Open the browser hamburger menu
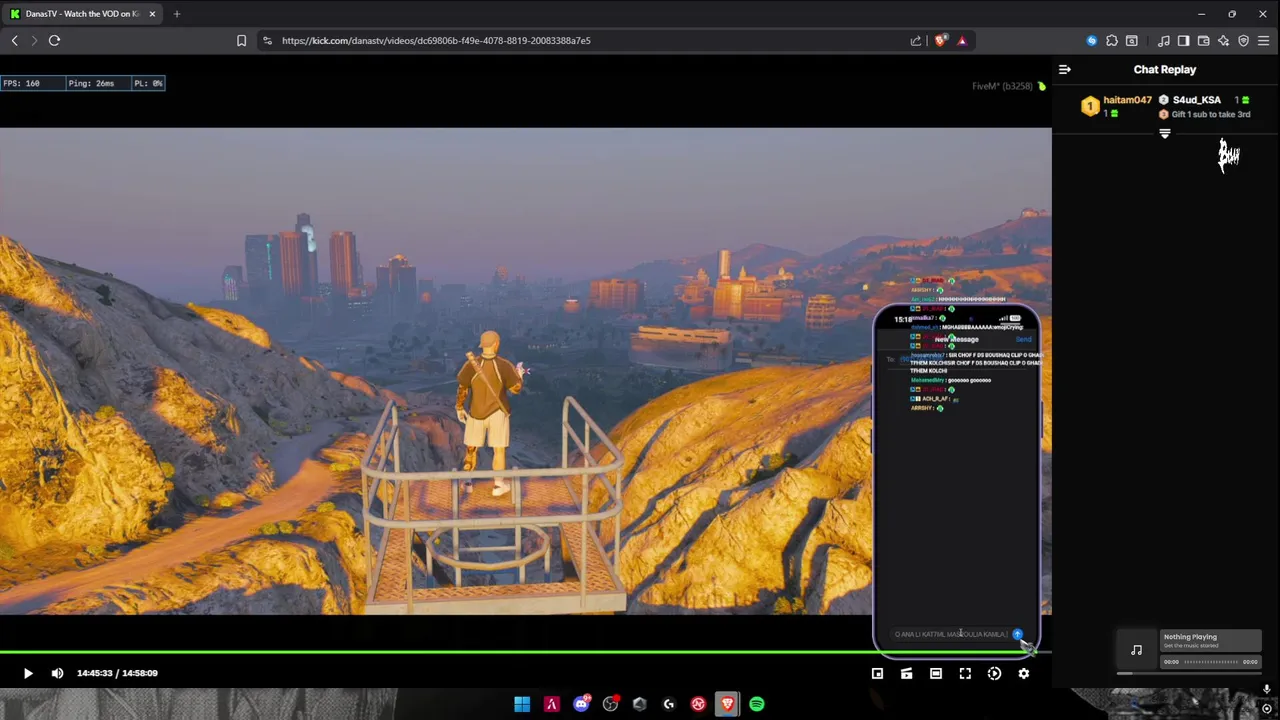Screen dimensions: 1280x720 coord(1264,41)
